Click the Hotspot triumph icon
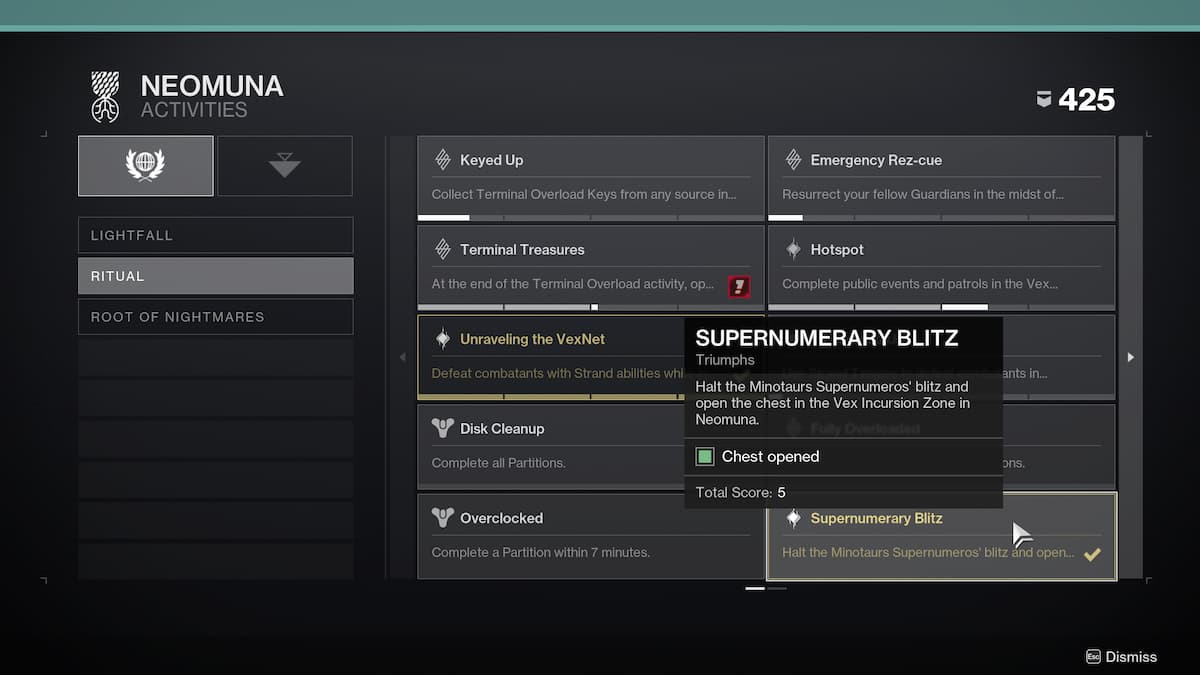 point(794,249)
